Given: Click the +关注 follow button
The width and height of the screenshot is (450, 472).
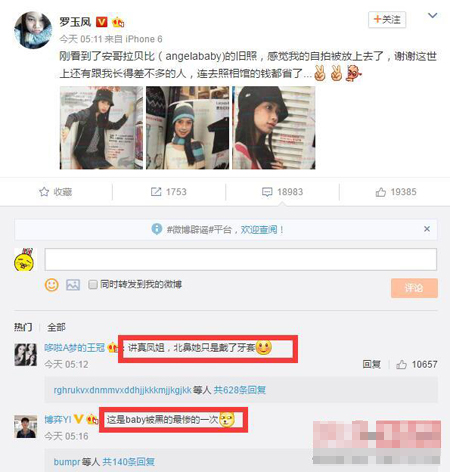Looking at the screenshot, I should pyautogui.click(x=387, y=20).
